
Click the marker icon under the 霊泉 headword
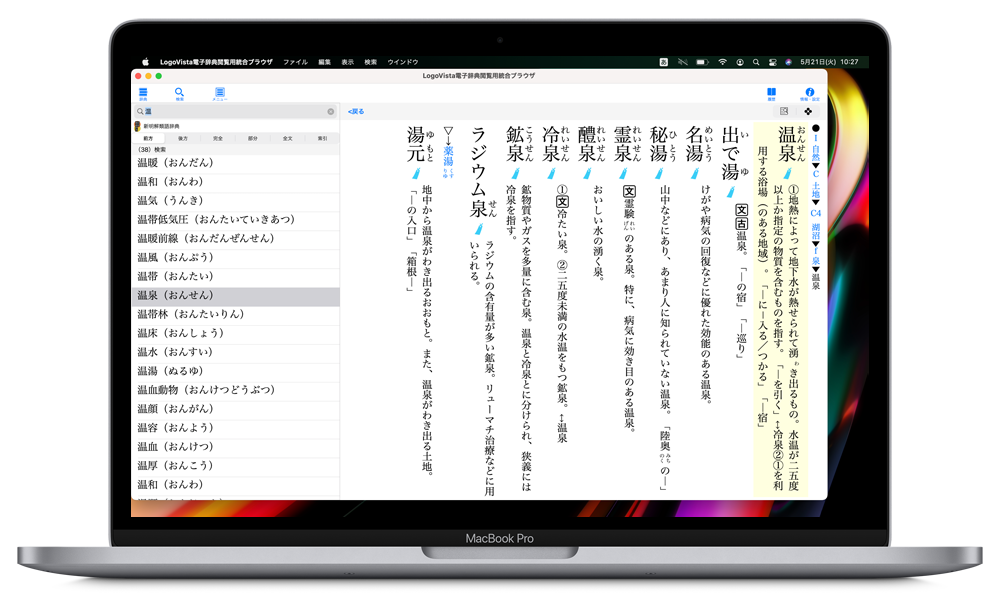tap(623, 173)
